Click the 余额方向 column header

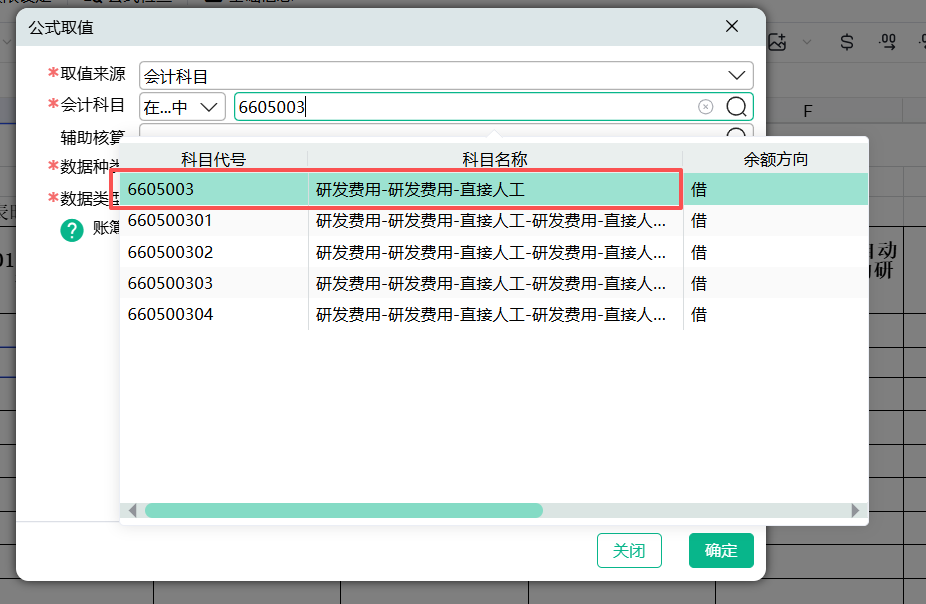775,159
